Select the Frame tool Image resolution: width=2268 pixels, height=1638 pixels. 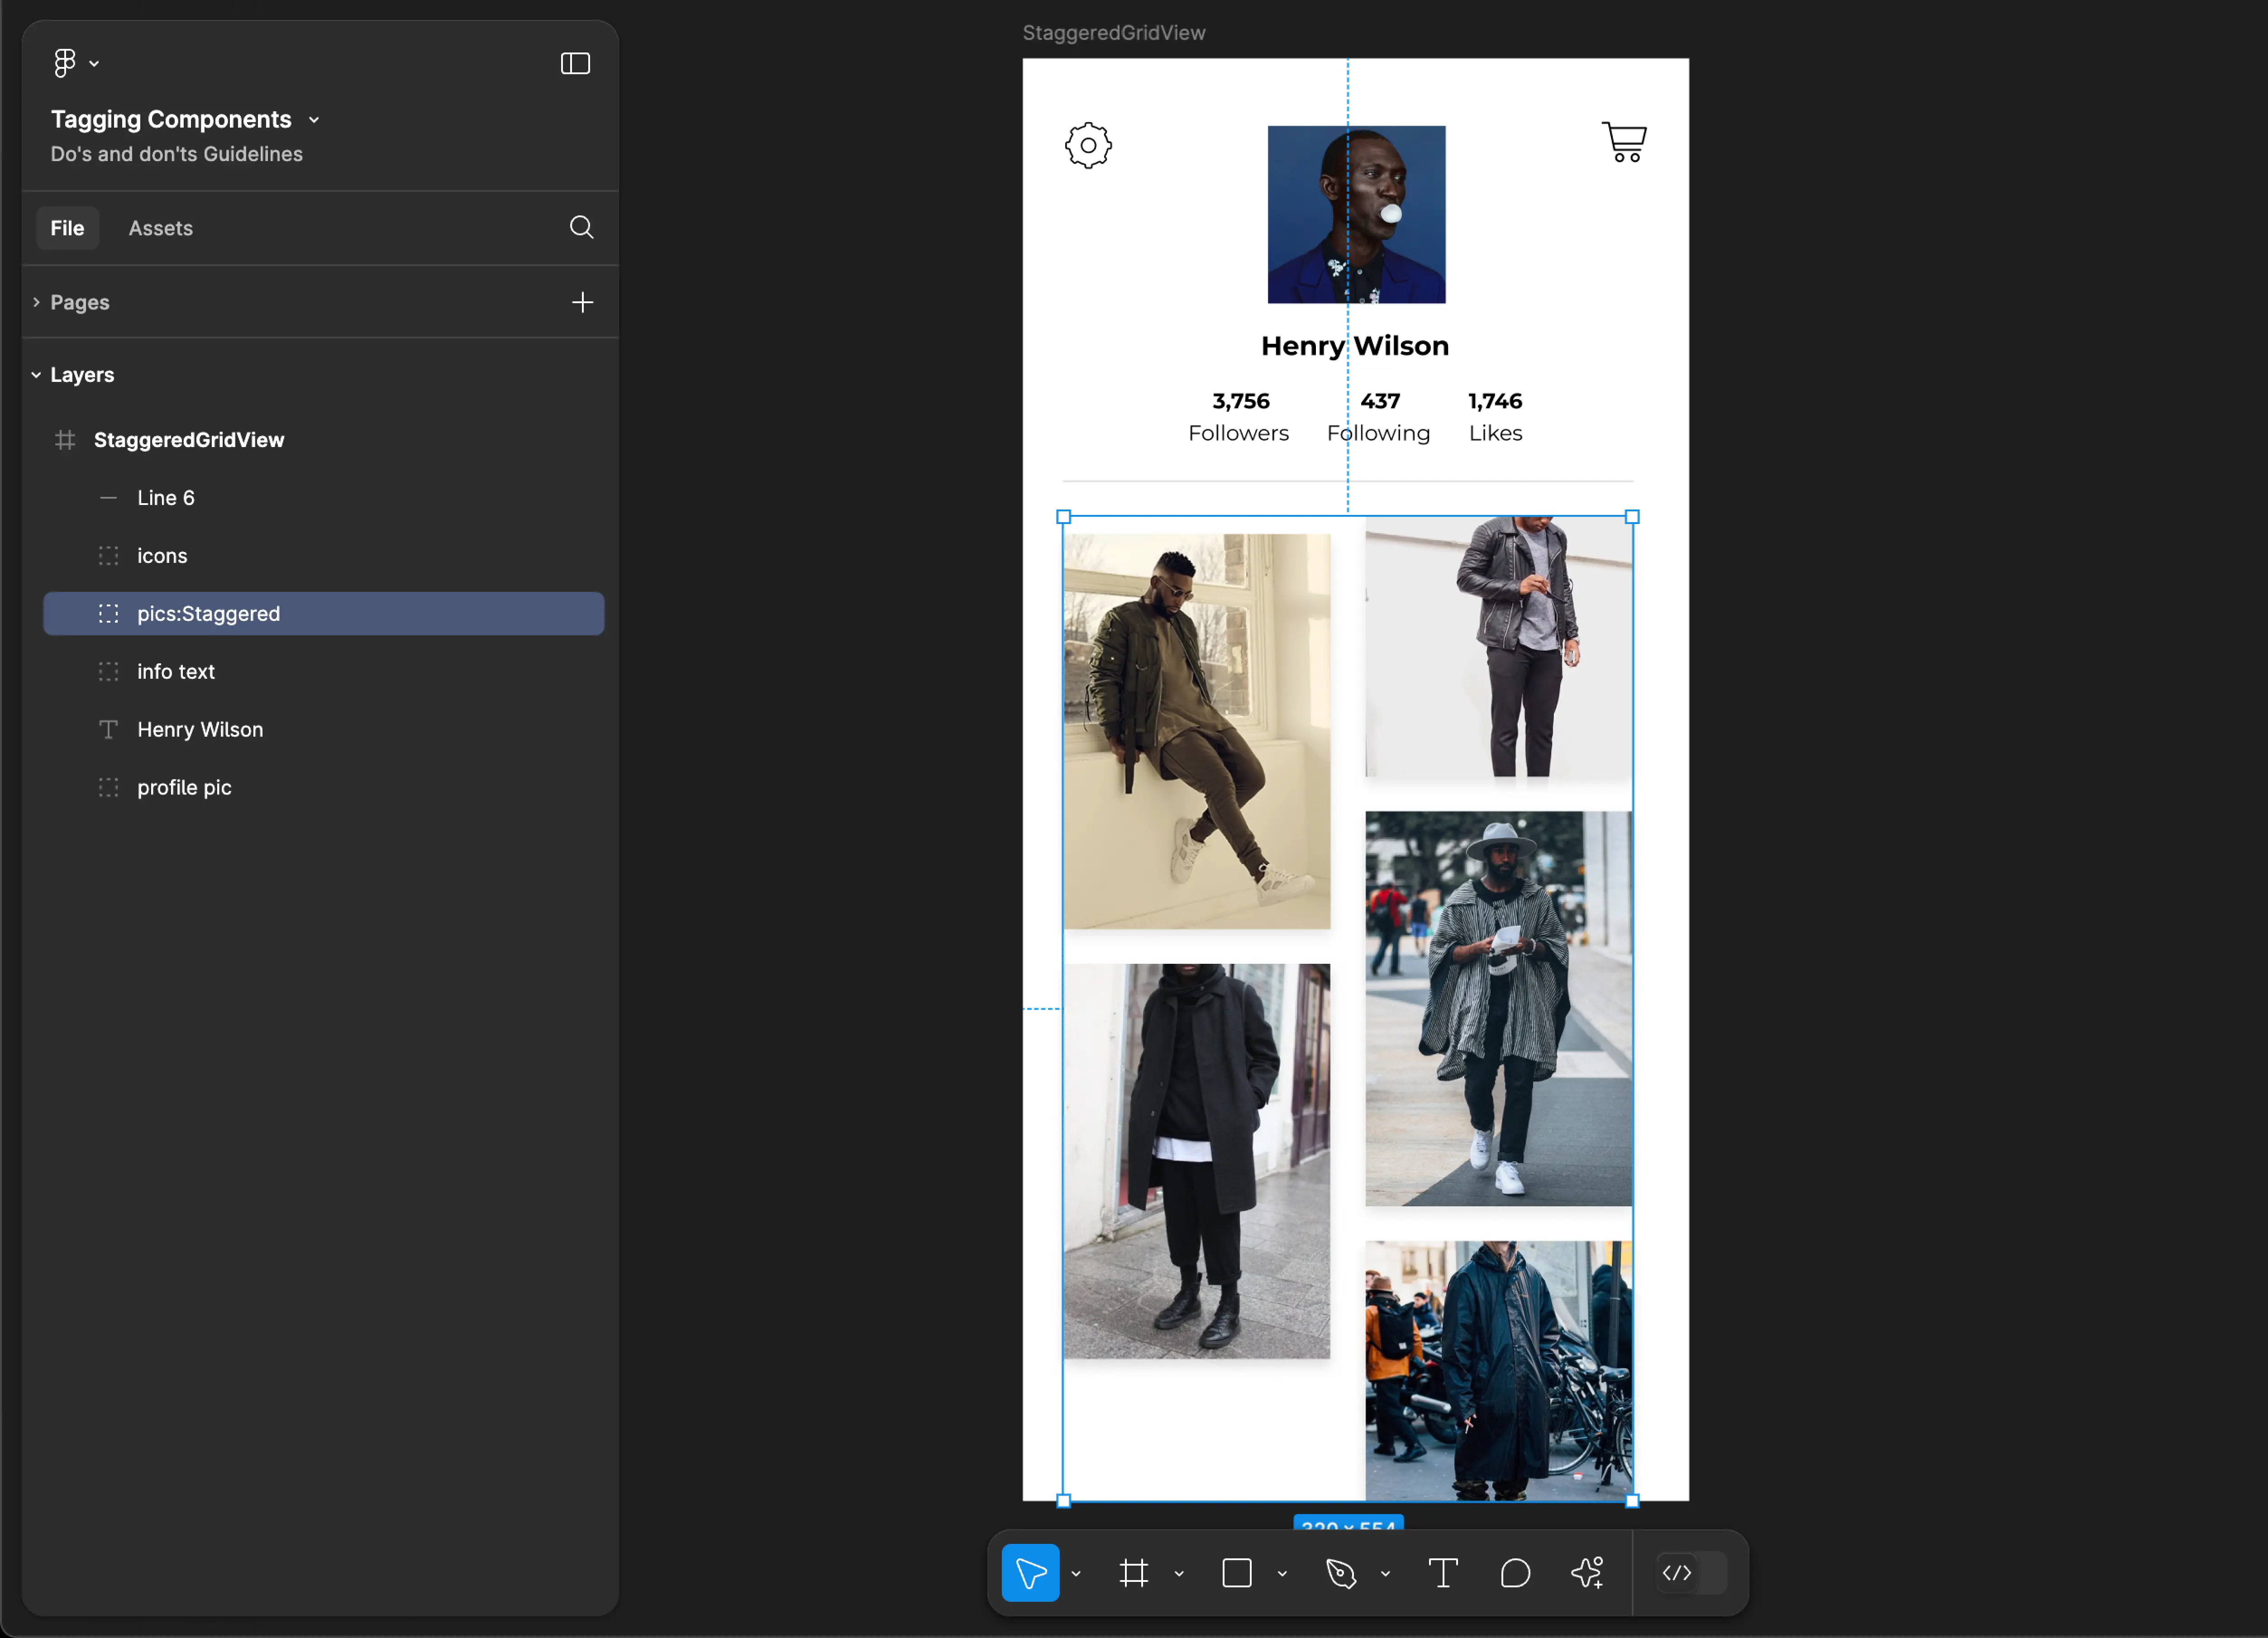(1134, 1573)
